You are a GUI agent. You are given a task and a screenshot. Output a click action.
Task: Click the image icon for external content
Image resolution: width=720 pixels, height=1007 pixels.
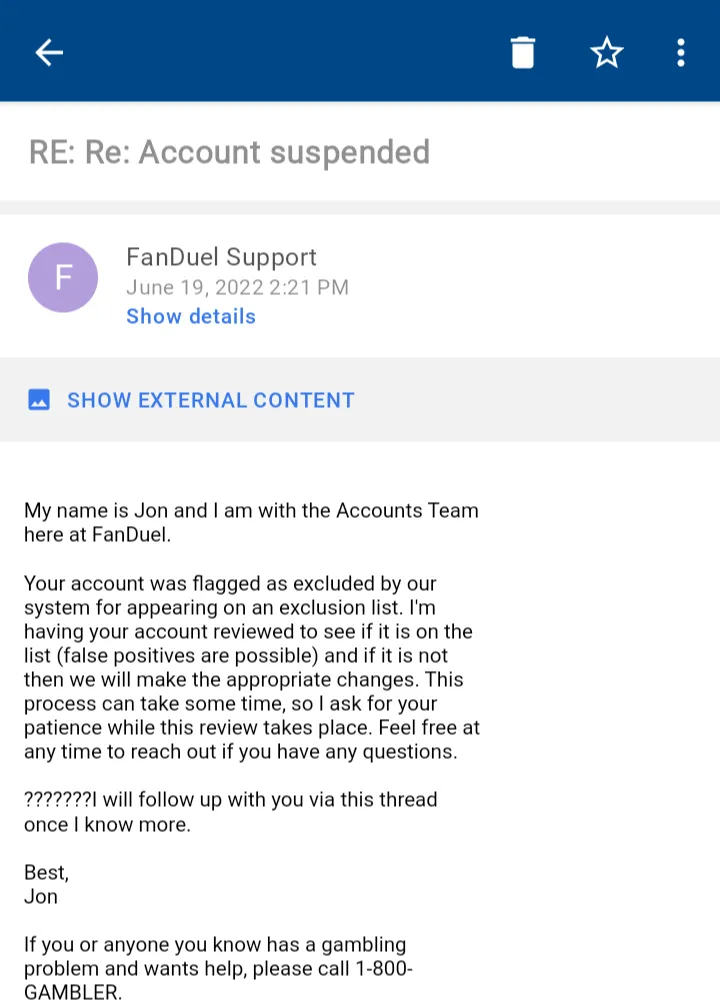(39, 400)
